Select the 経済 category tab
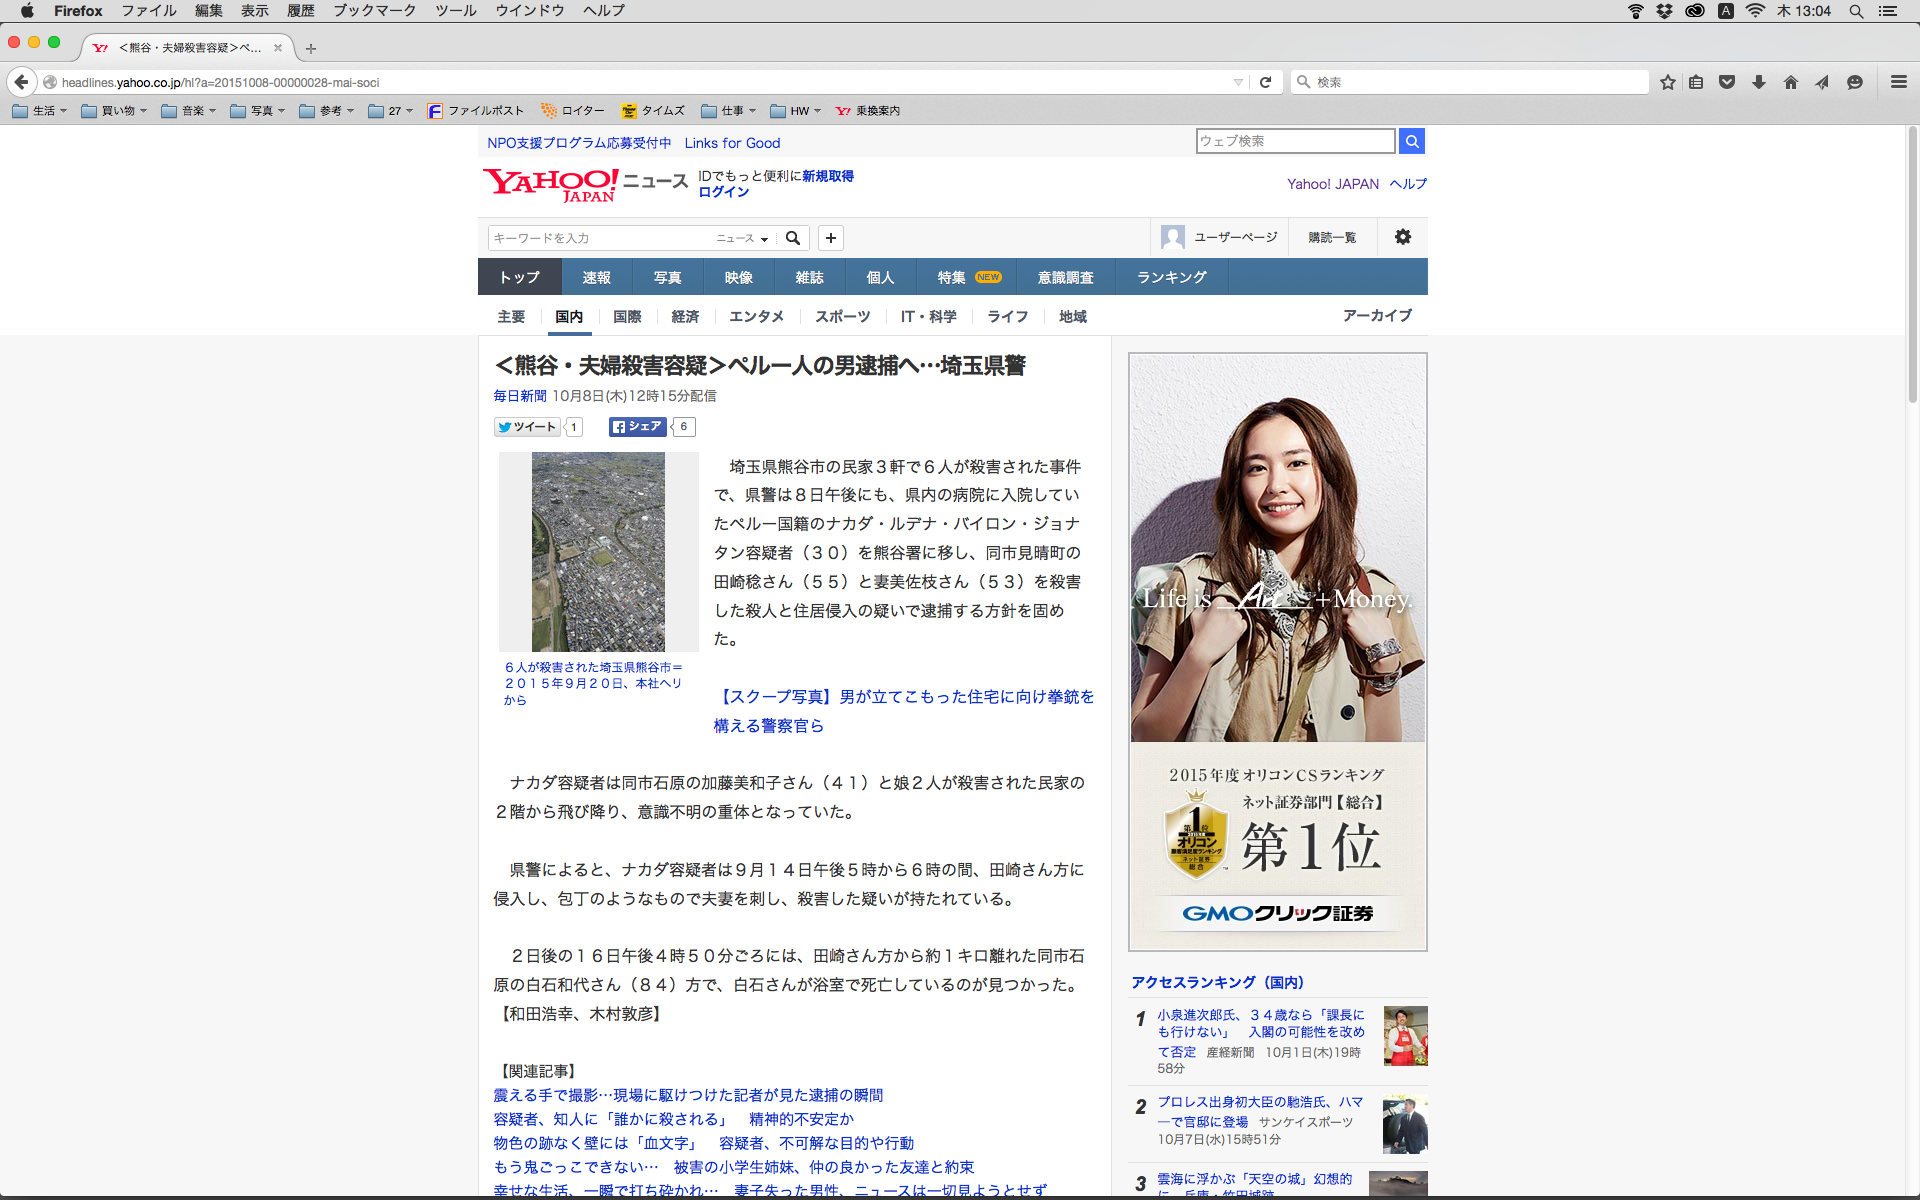The image size is (1920, 1200). (685, 317)
